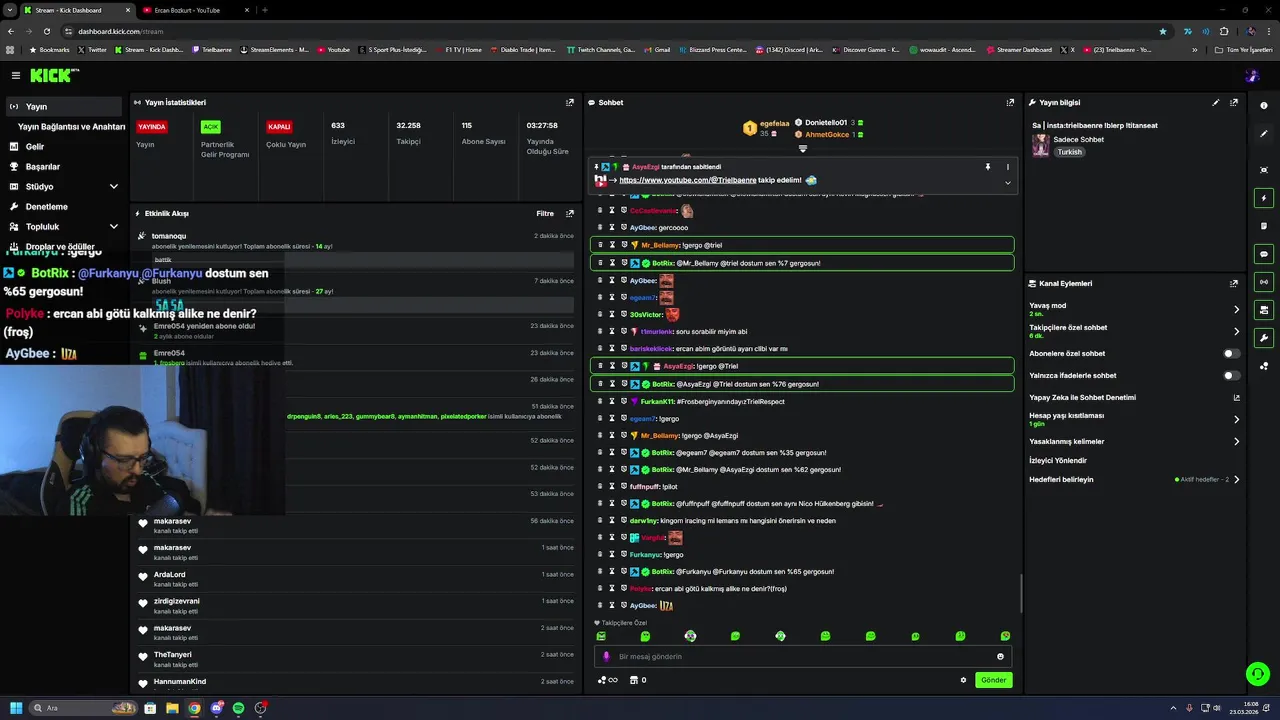Pop out the Etkinlik Akışı panel

[570, 213]
